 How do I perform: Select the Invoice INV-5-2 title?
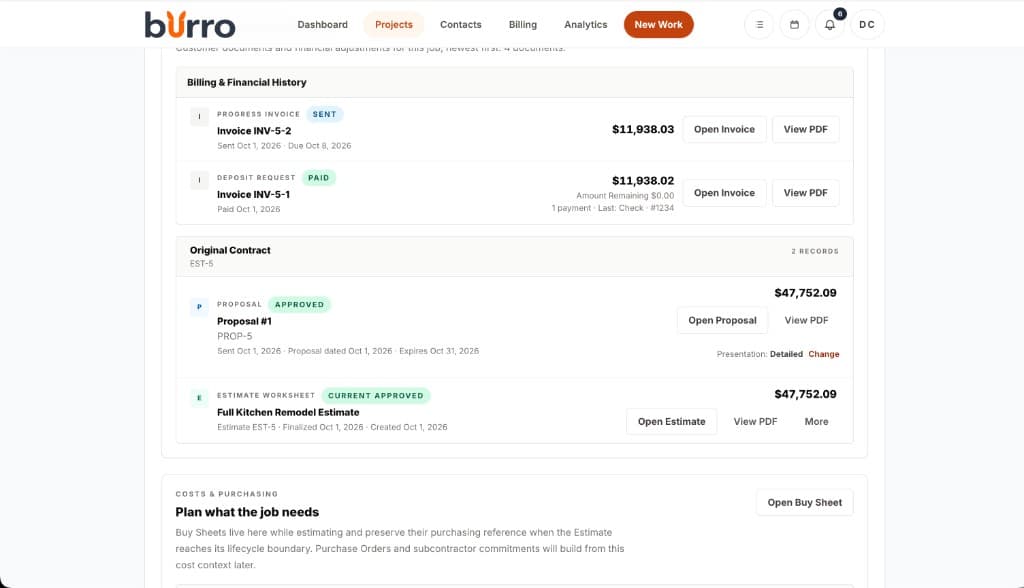254,131
